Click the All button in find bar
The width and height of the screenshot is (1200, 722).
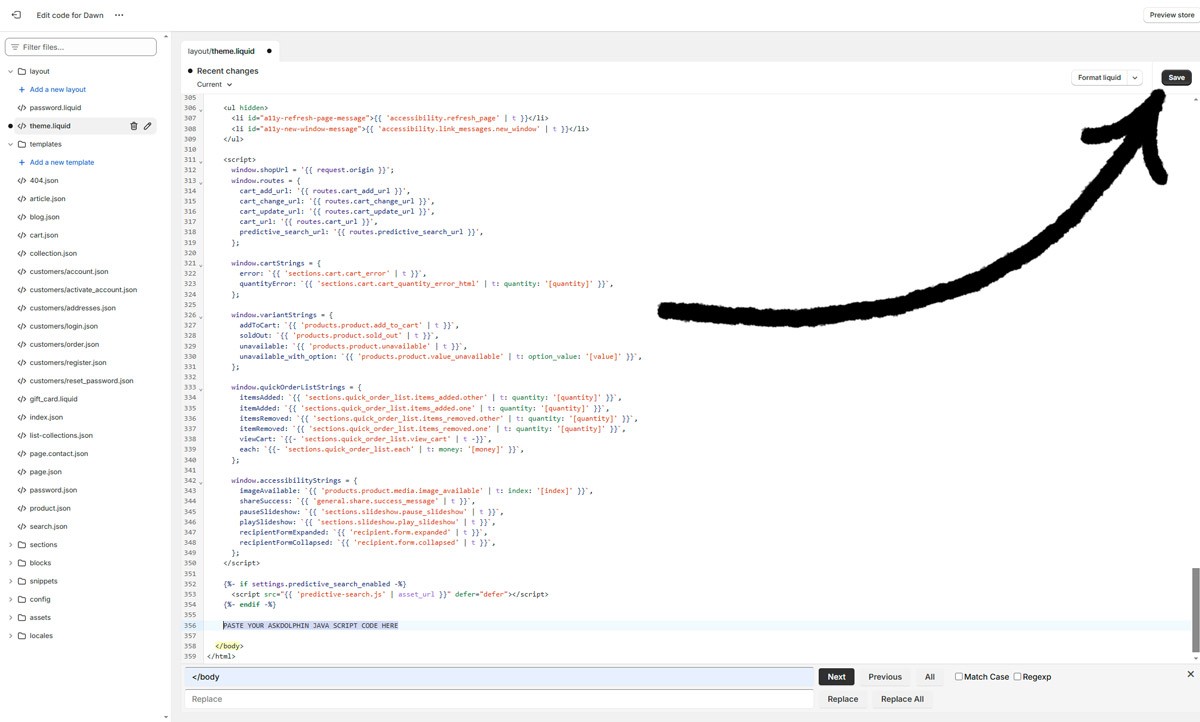pyautogui.click(x=930, y=677)
